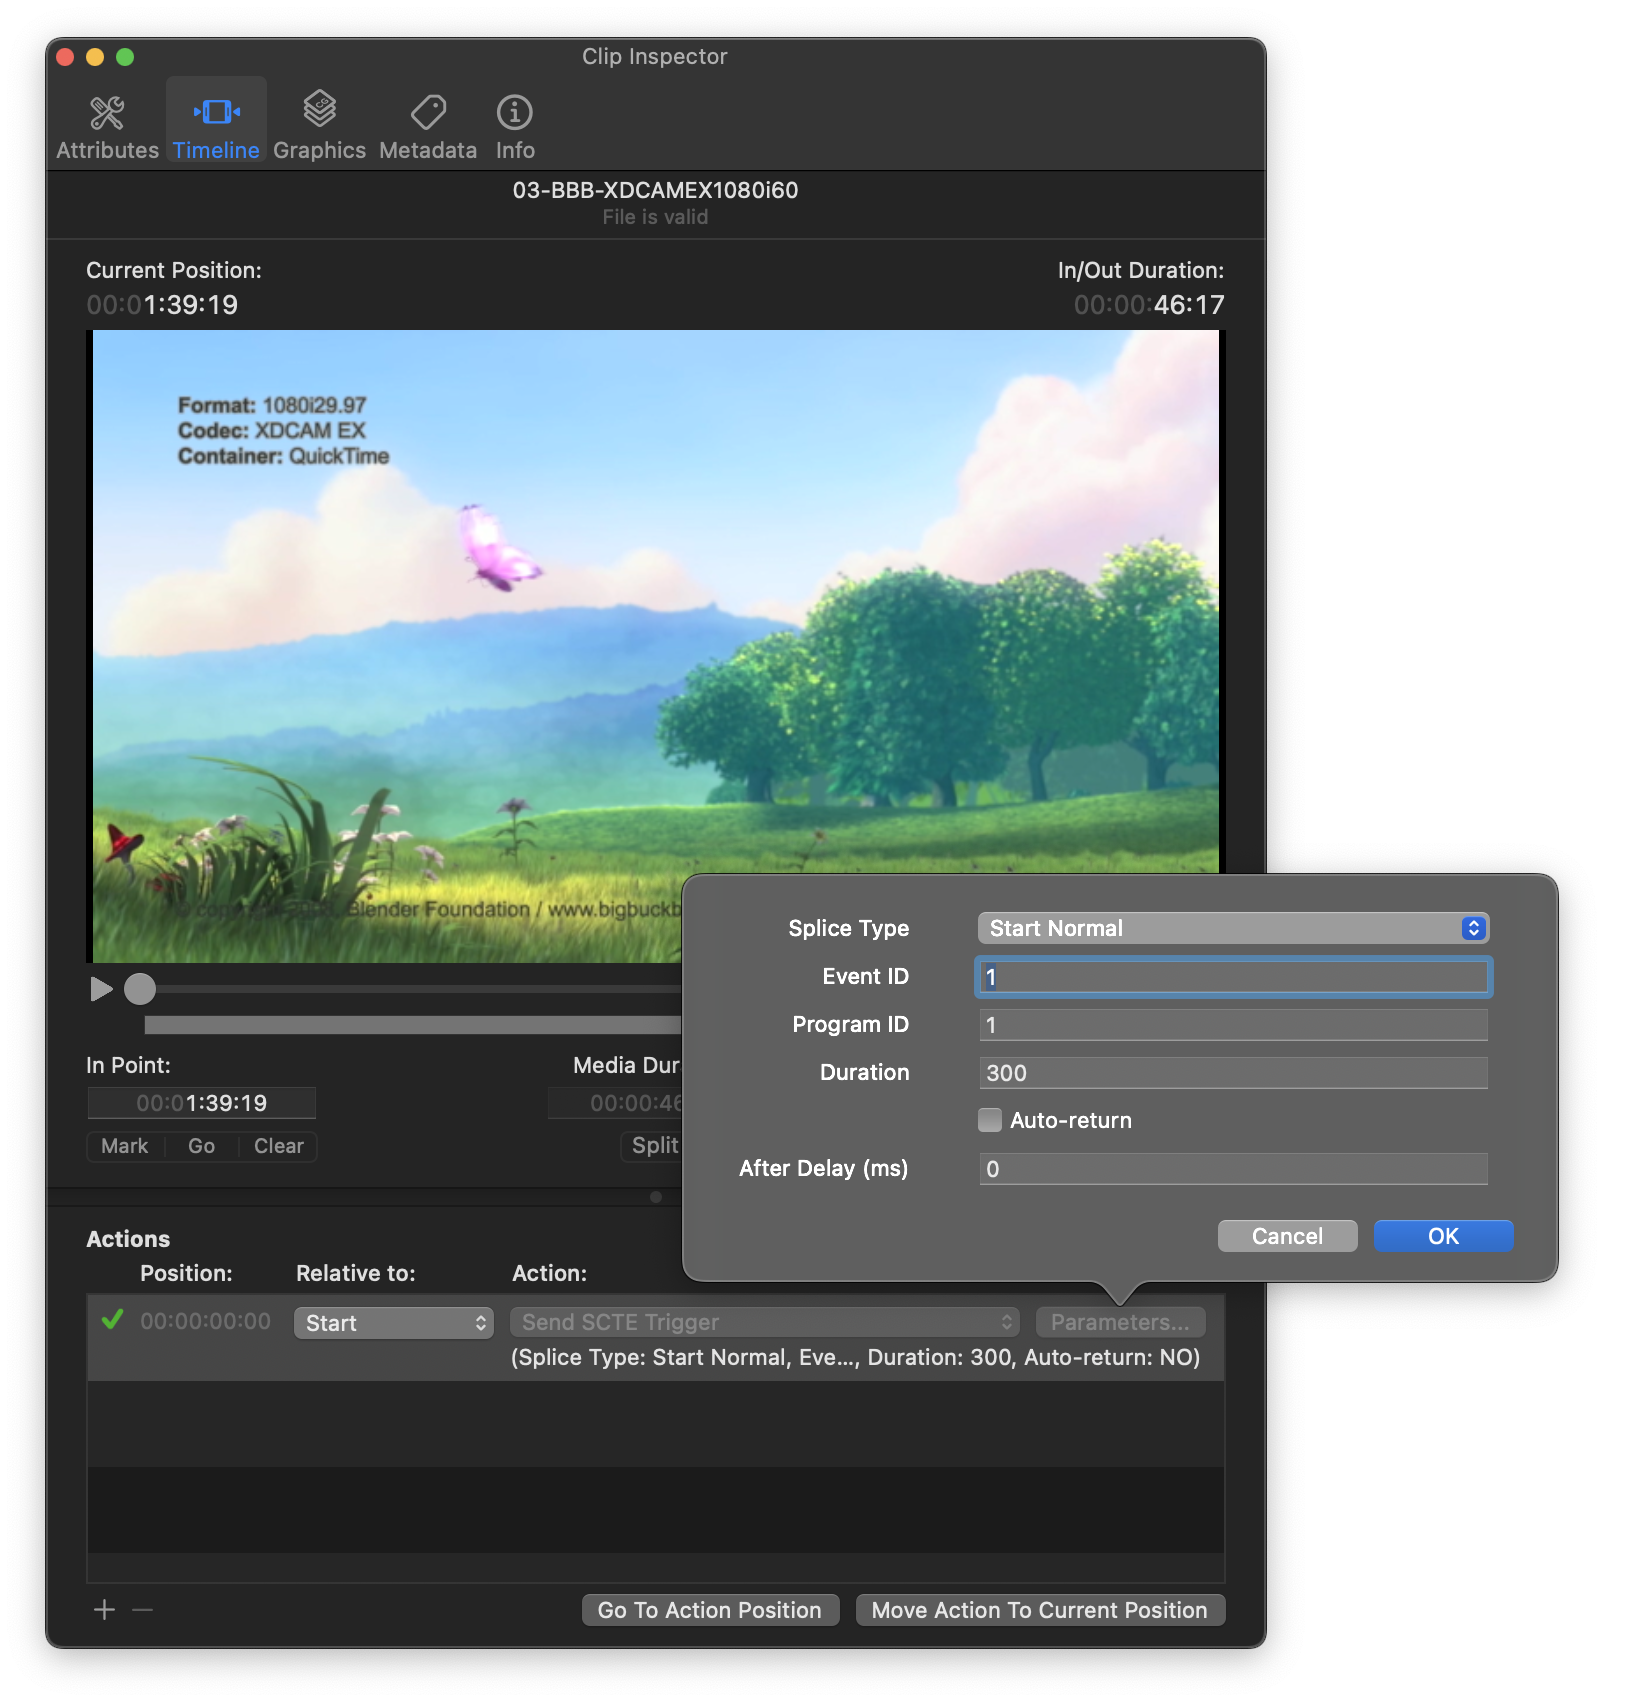Click the playback scrubber knob
Viewport: 1630px width, 1702px height.
click(x=140, y=989)
